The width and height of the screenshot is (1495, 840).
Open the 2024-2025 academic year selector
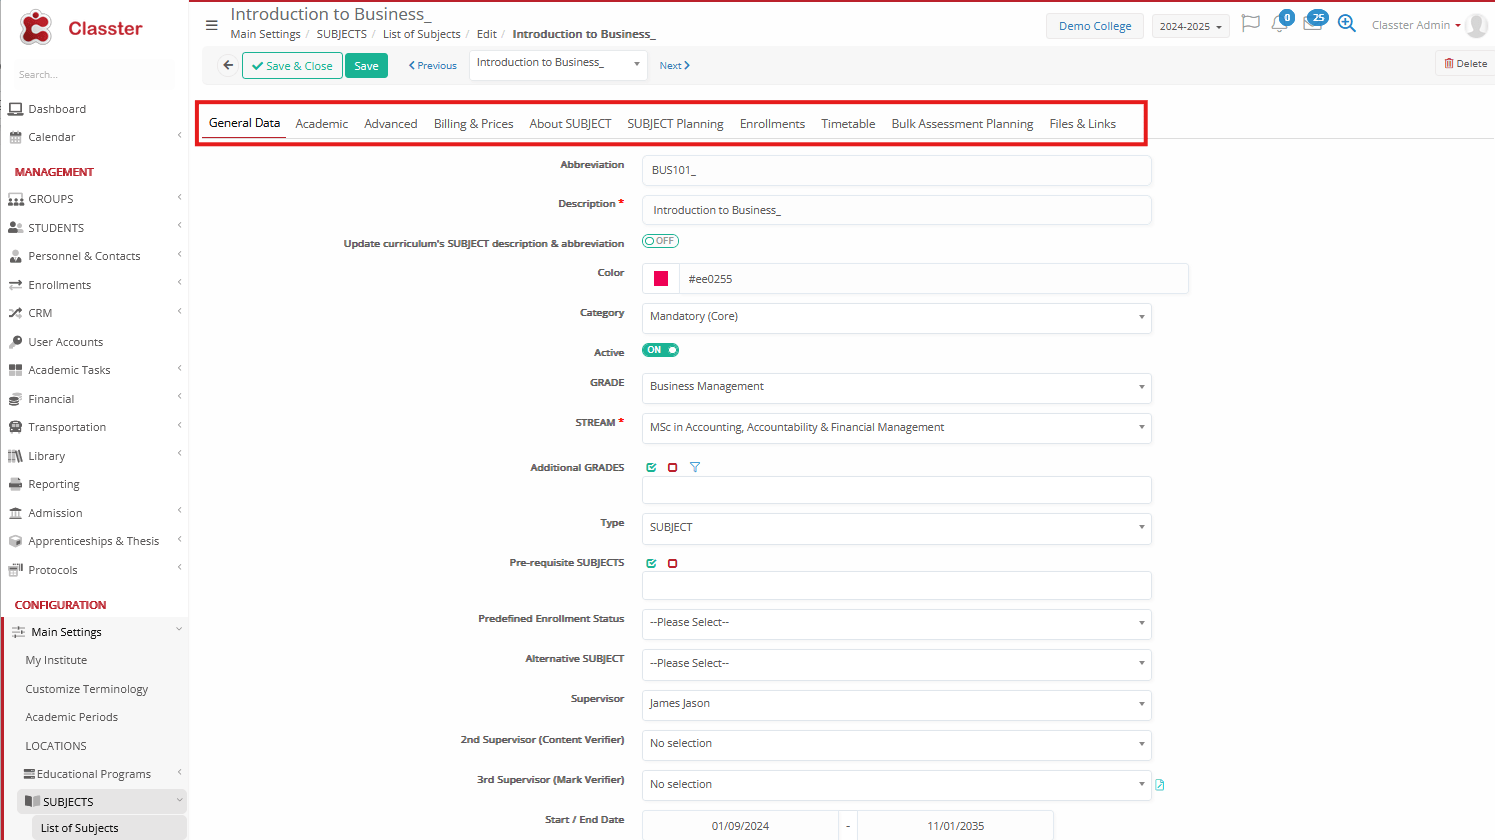click(1190, 26)
